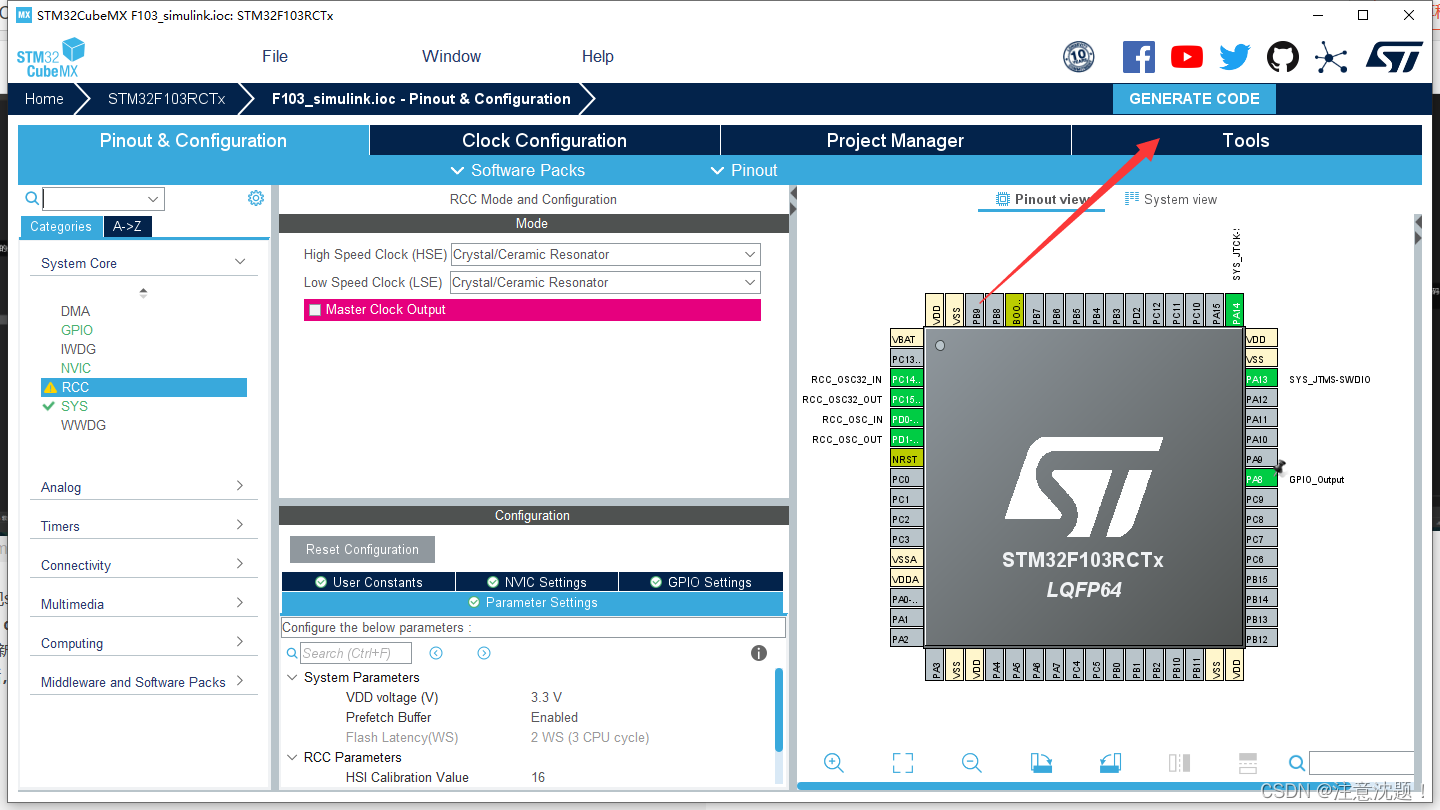Show parameter info with the i icon
The image size is (1440, 810).
coord(759,653)
